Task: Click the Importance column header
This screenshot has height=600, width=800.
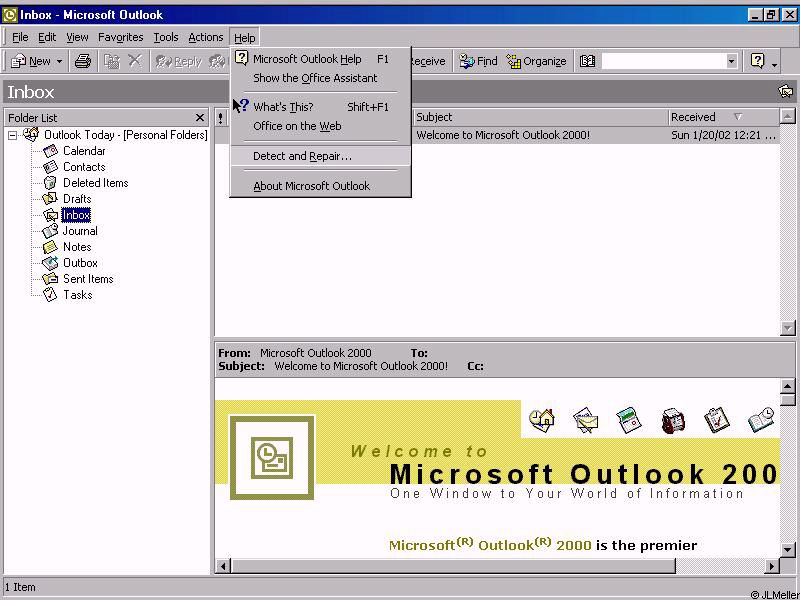Action: coord(220,117)
